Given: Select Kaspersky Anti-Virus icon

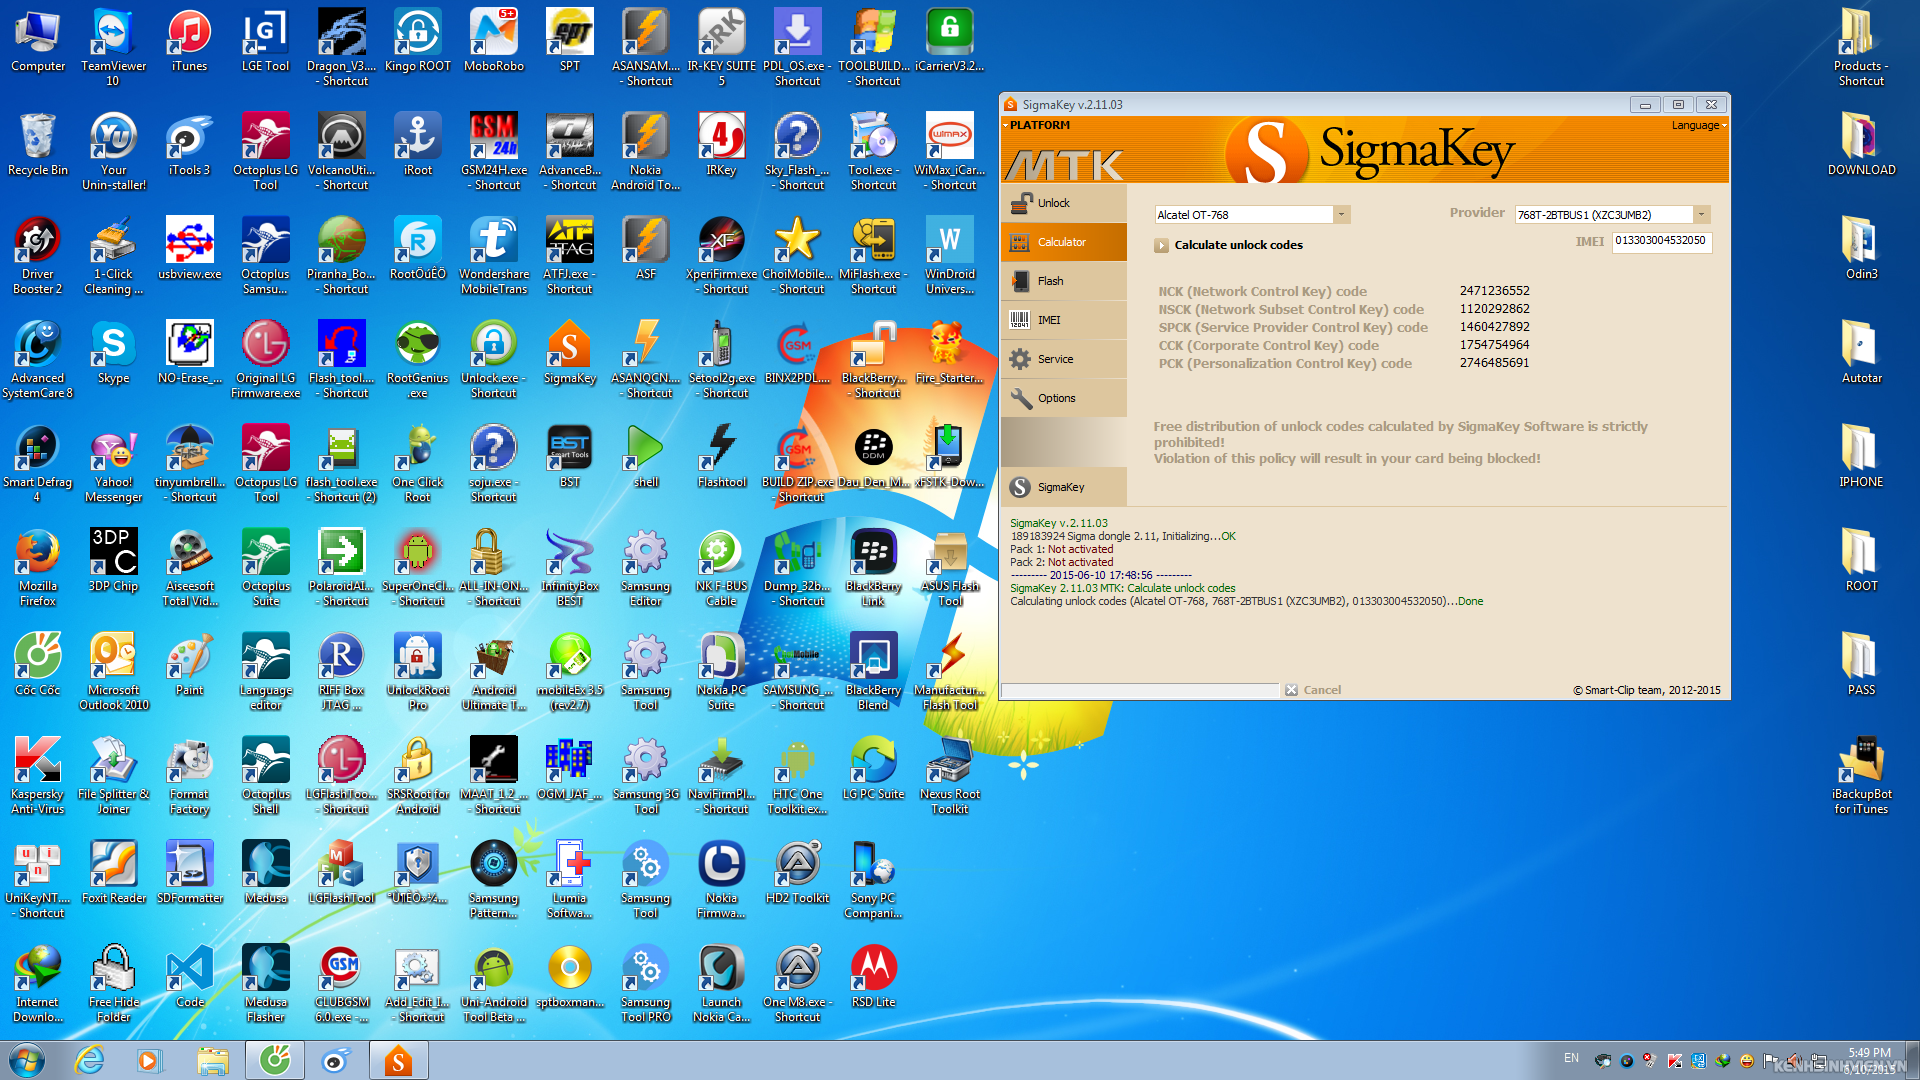Looking at the screenshot, I should (x=38, y=775).
